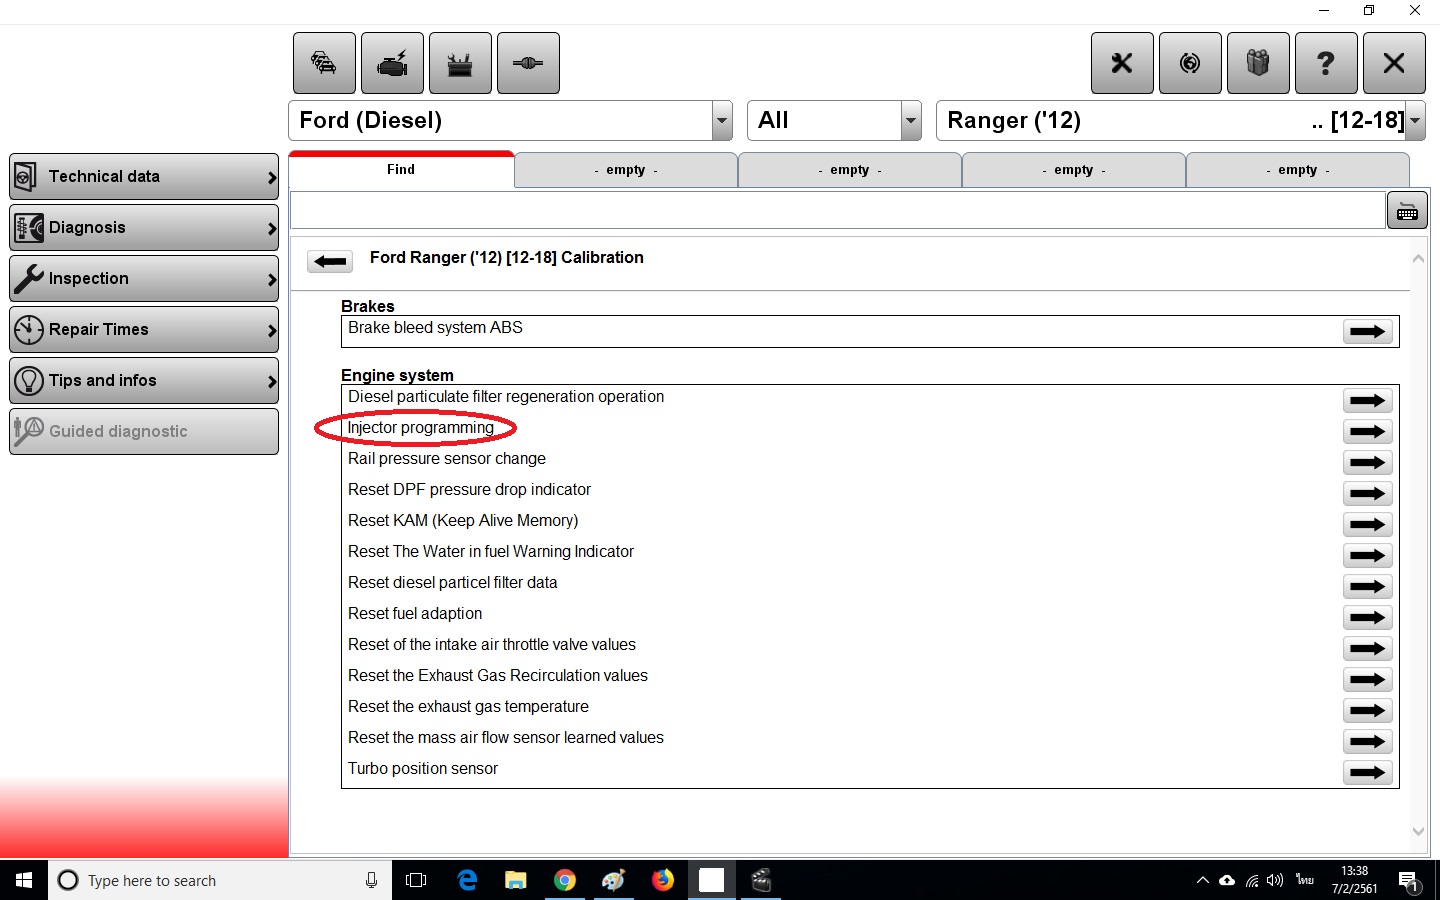Click the plug connector toolbar icon
1440x900 pixels.
click(528, 63)
